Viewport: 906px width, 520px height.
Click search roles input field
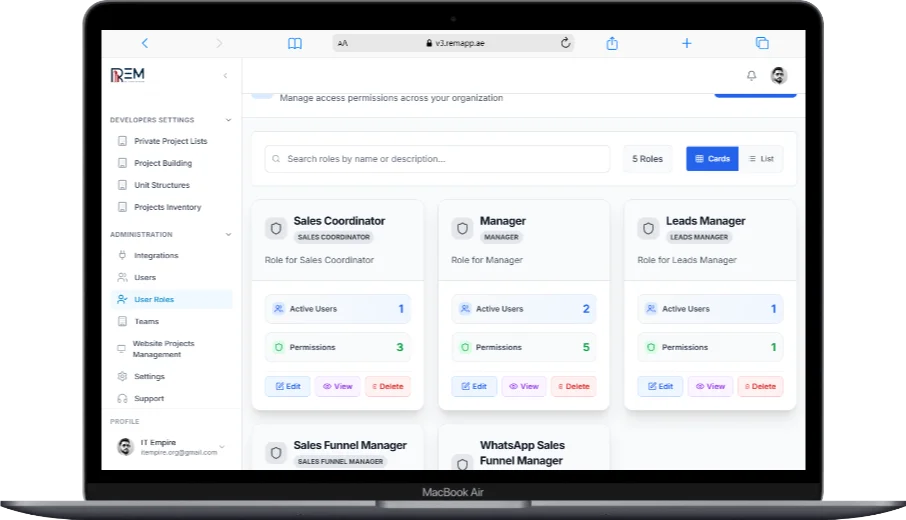point(437,159)
